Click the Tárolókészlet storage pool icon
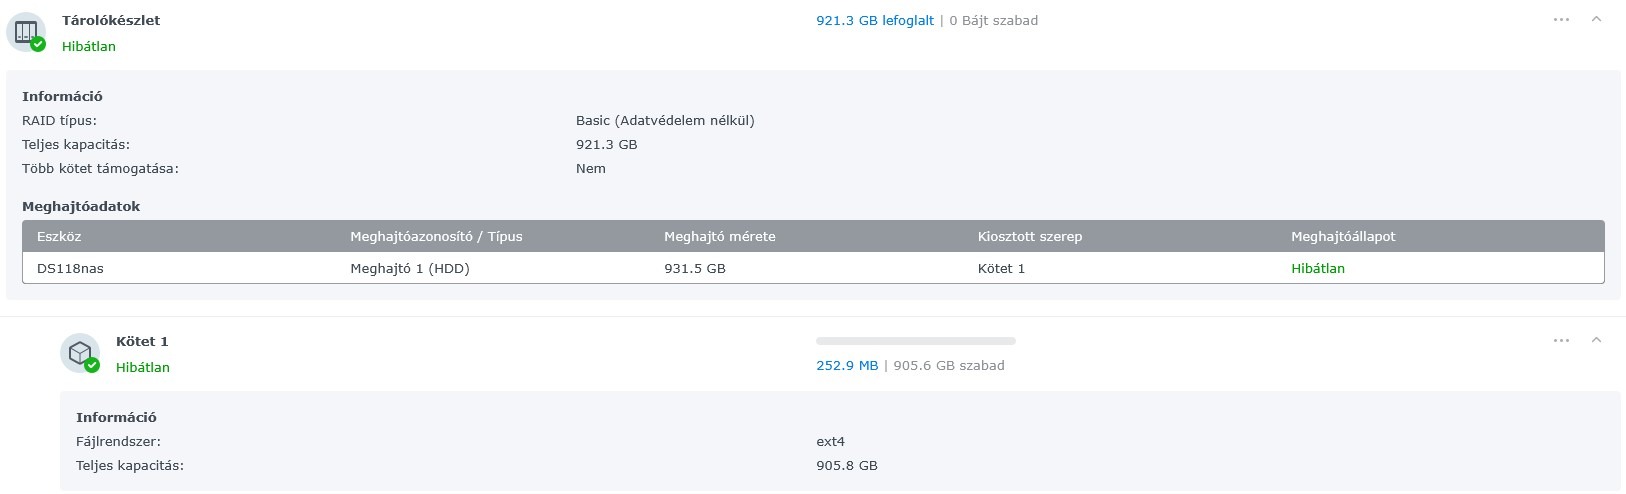This screenshot has width=1626, height=494. pos(25,31)
